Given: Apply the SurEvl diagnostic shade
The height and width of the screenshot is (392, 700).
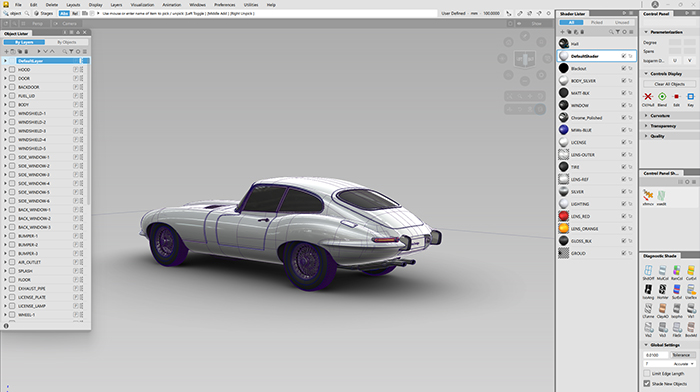Looking at the screenshot, I should pos(677,289).
